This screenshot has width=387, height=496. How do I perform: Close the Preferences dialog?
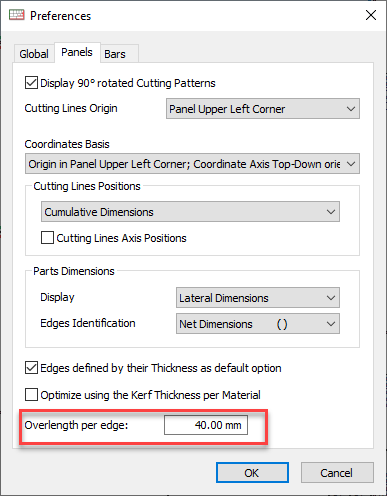(371, 15)
